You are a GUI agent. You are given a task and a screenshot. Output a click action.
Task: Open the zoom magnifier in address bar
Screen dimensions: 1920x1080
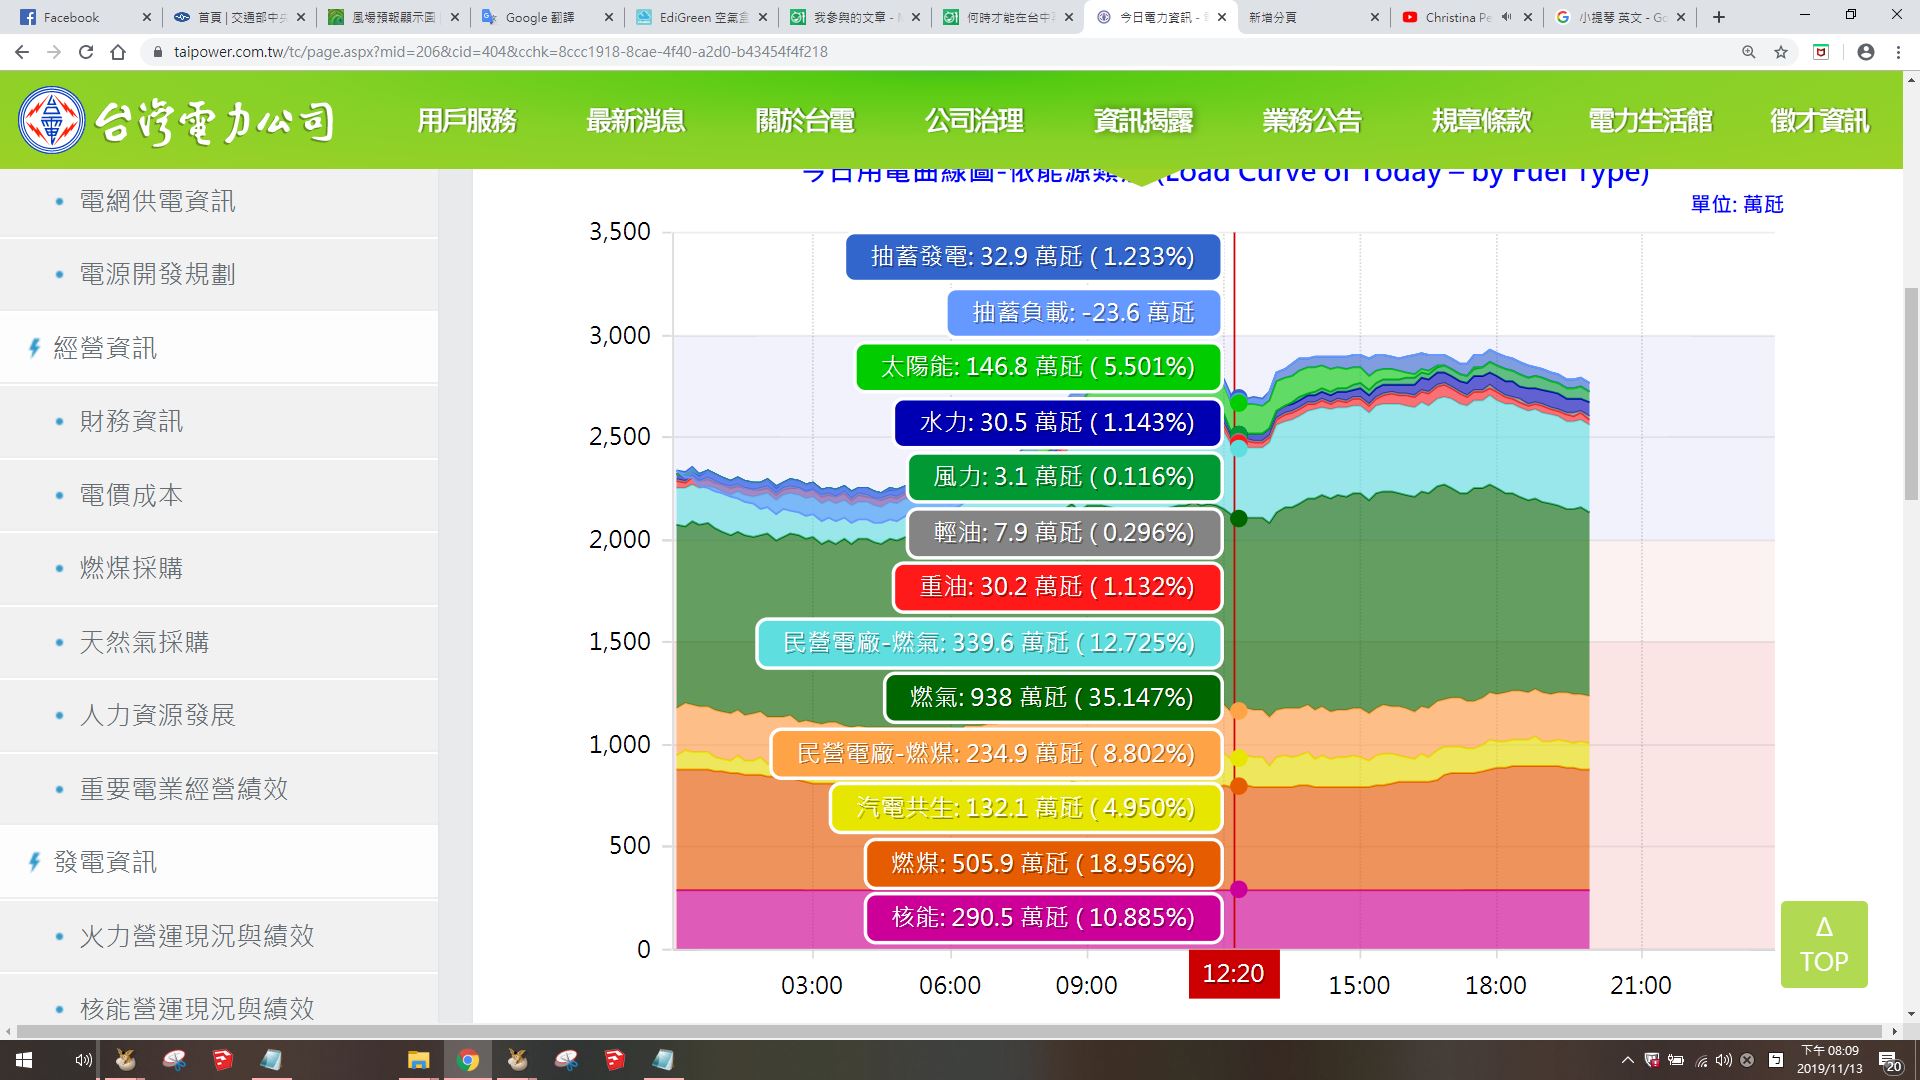coord(1749,52)
